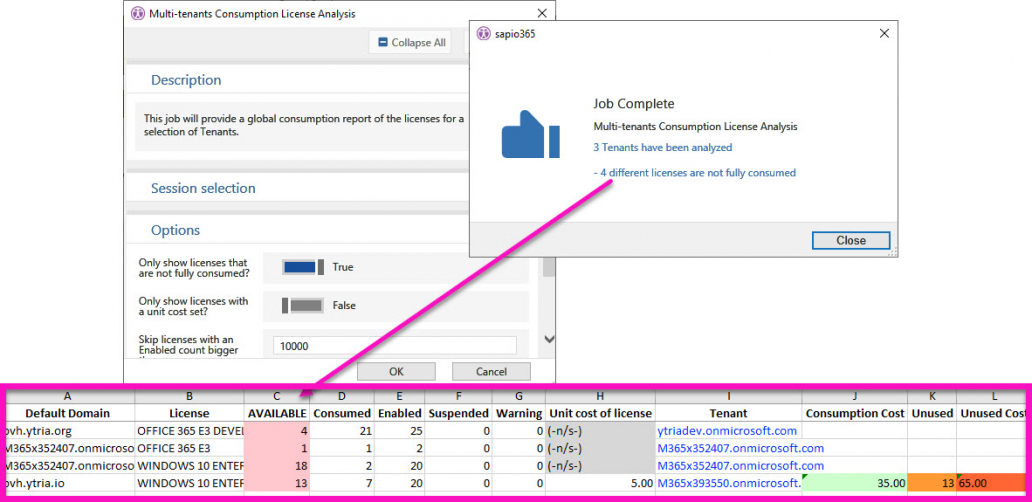Select the Consumed column header
The image size is (1032, 502).
click(x=342, y=413)
